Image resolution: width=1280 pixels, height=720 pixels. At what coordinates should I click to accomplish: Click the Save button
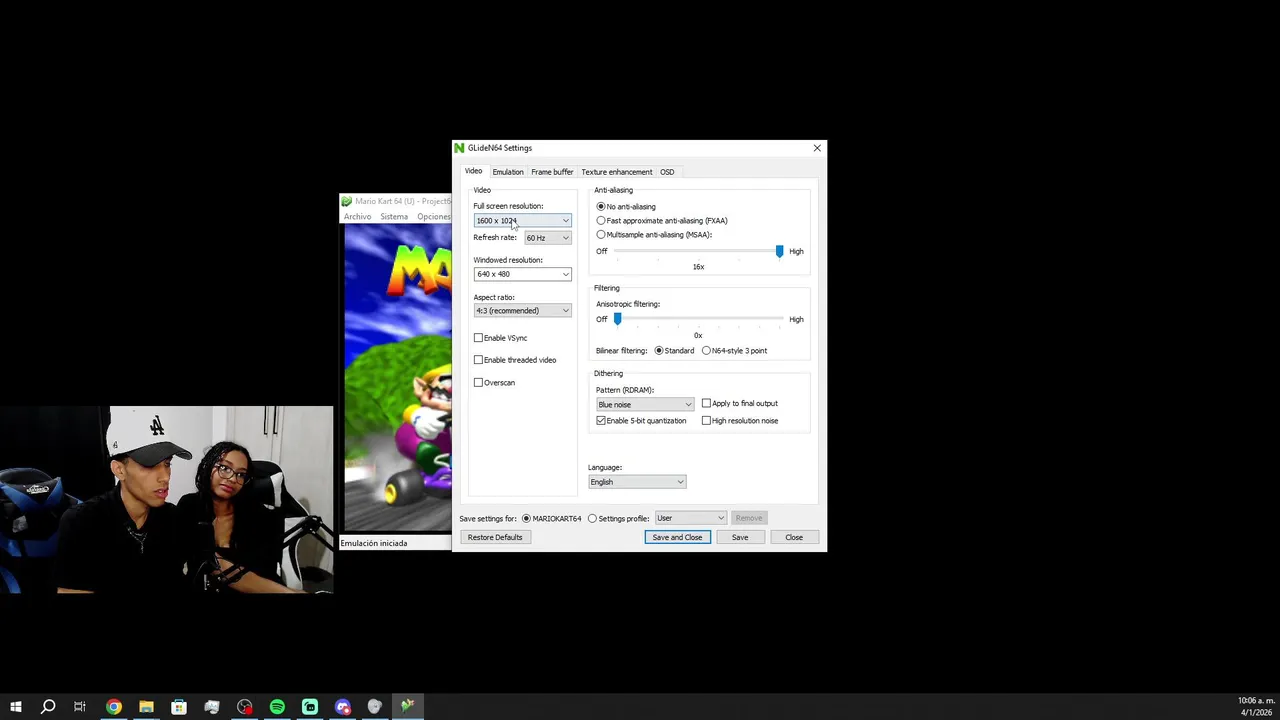(740, 538)
